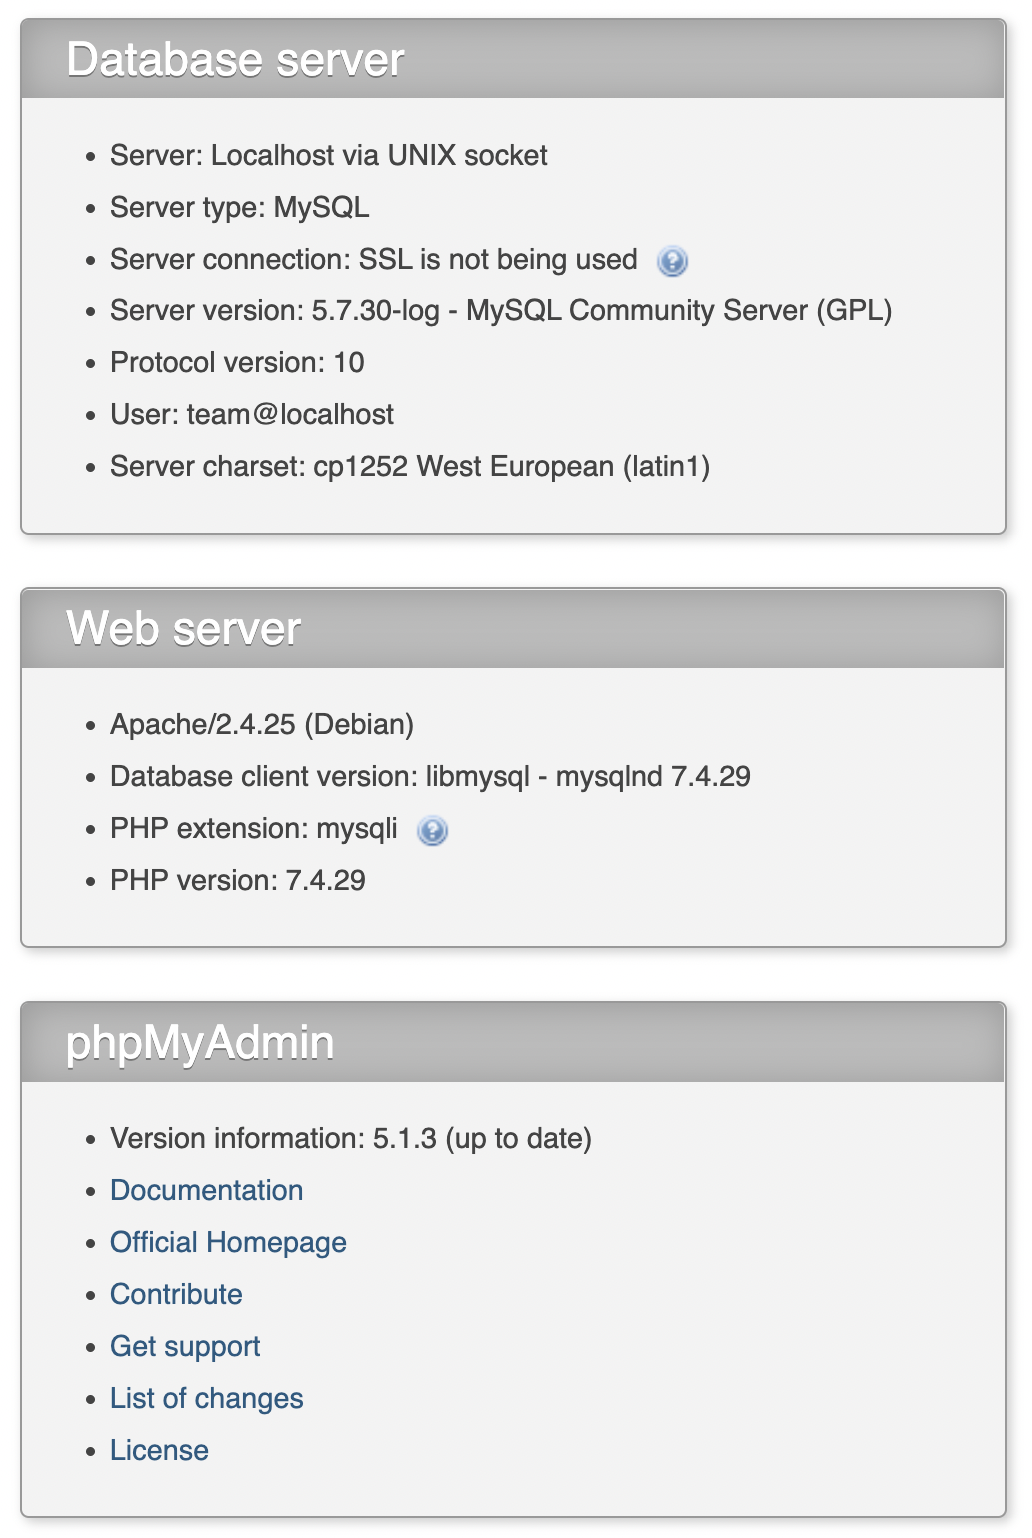Click the Apache/2.4.25 Debian entry
The width and height of the screenshot is (1032, 1538).
click(x=261, y=724)
